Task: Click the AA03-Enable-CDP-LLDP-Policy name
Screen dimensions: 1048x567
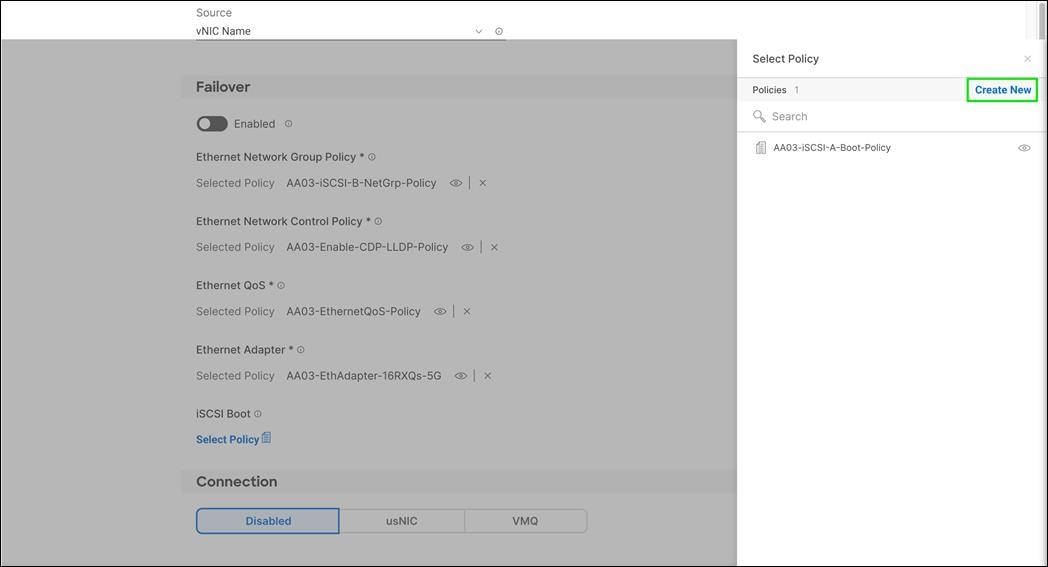Action: [x=367, y=247]
